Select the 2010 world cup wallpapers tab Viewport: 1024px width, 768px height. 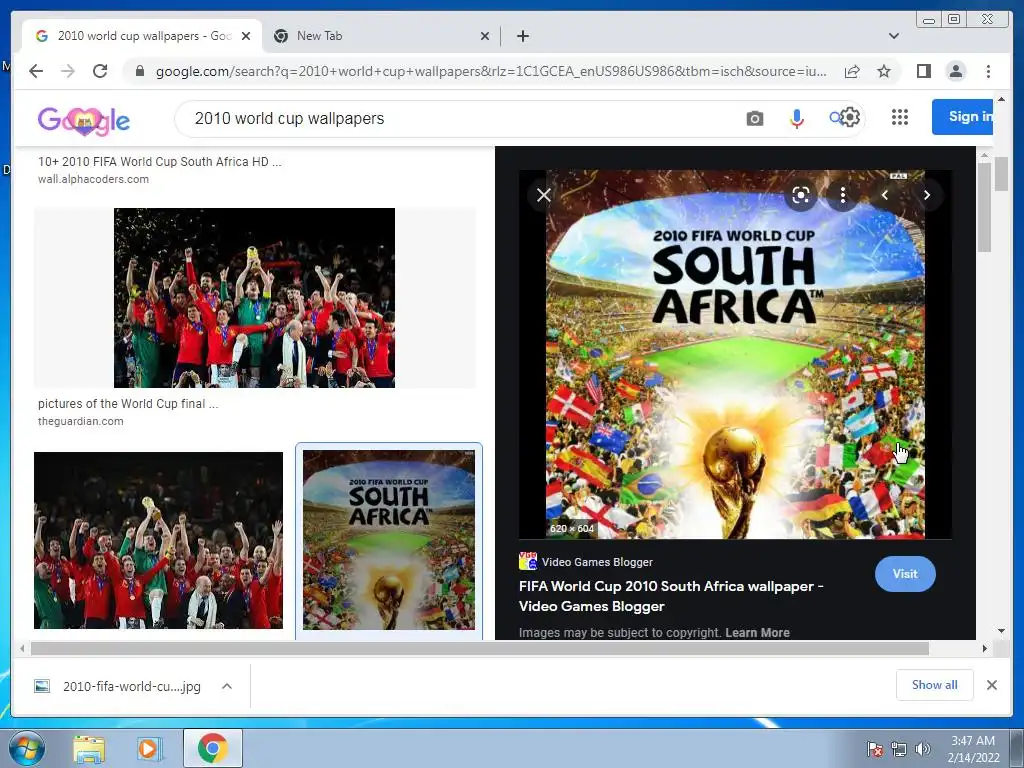click(142, 36)
